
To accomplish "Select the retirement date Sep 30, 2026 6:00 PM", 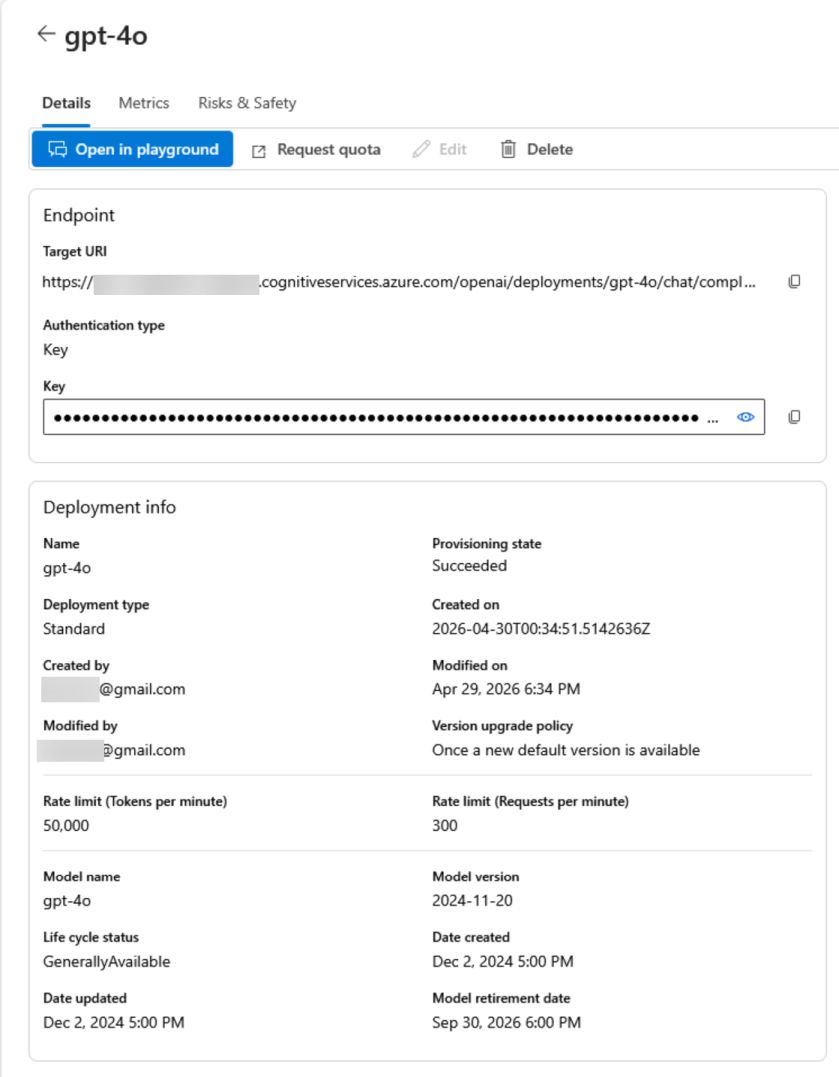I will (506, 1023).
